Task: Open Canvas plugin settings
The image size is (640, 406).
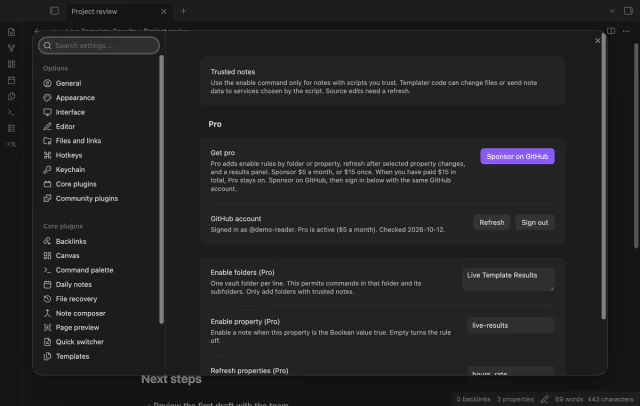Action: click(61, 256)
